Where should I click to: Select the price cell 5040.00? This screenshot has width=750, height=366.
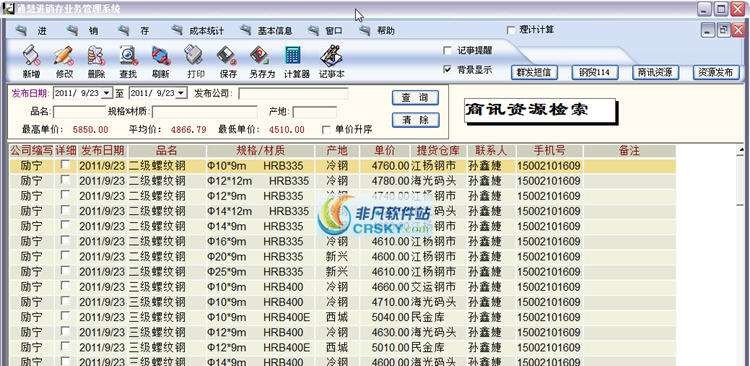click(x=385, y=317)
